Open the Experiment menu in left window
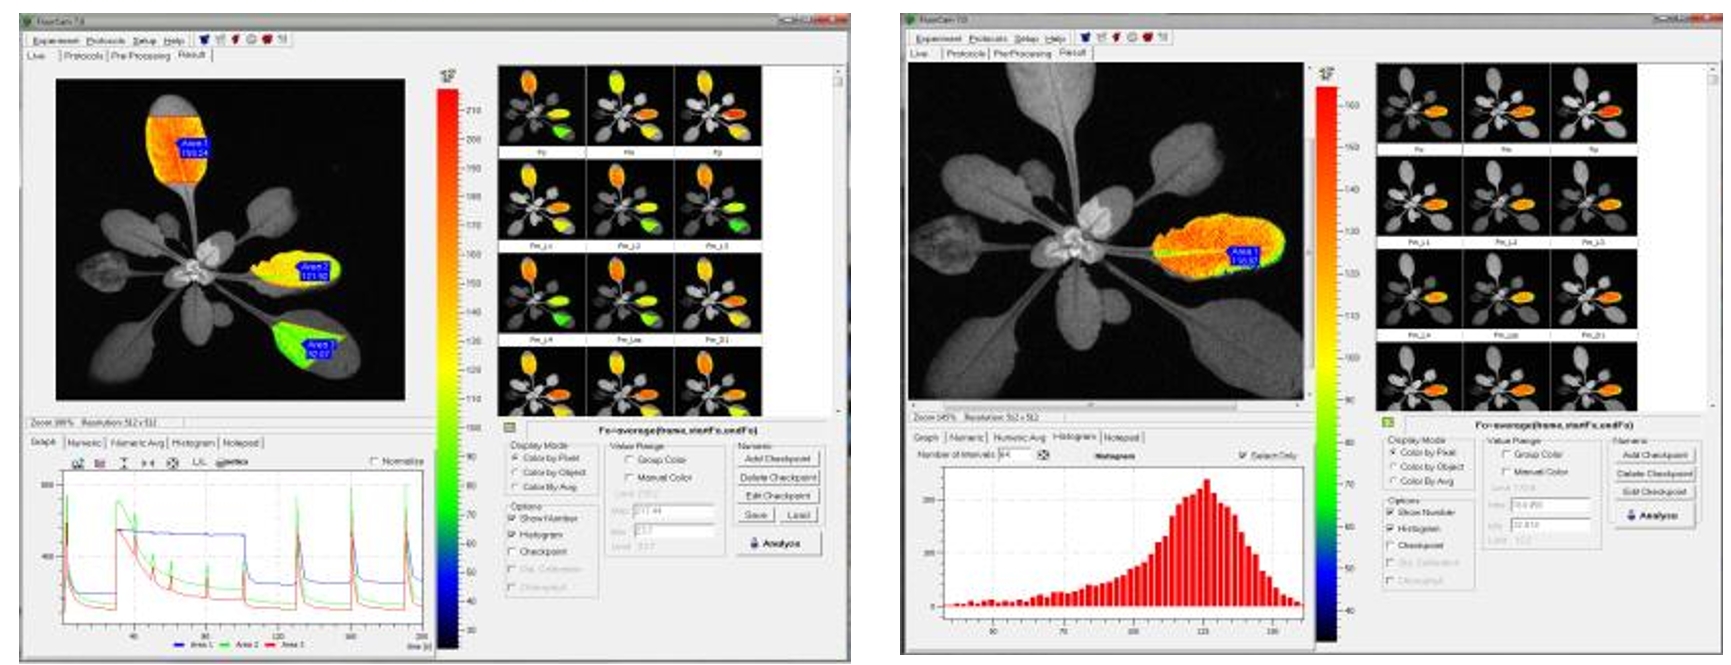Image resolution: width=1731 pixels, height=665 pixels. coord(56,41)
